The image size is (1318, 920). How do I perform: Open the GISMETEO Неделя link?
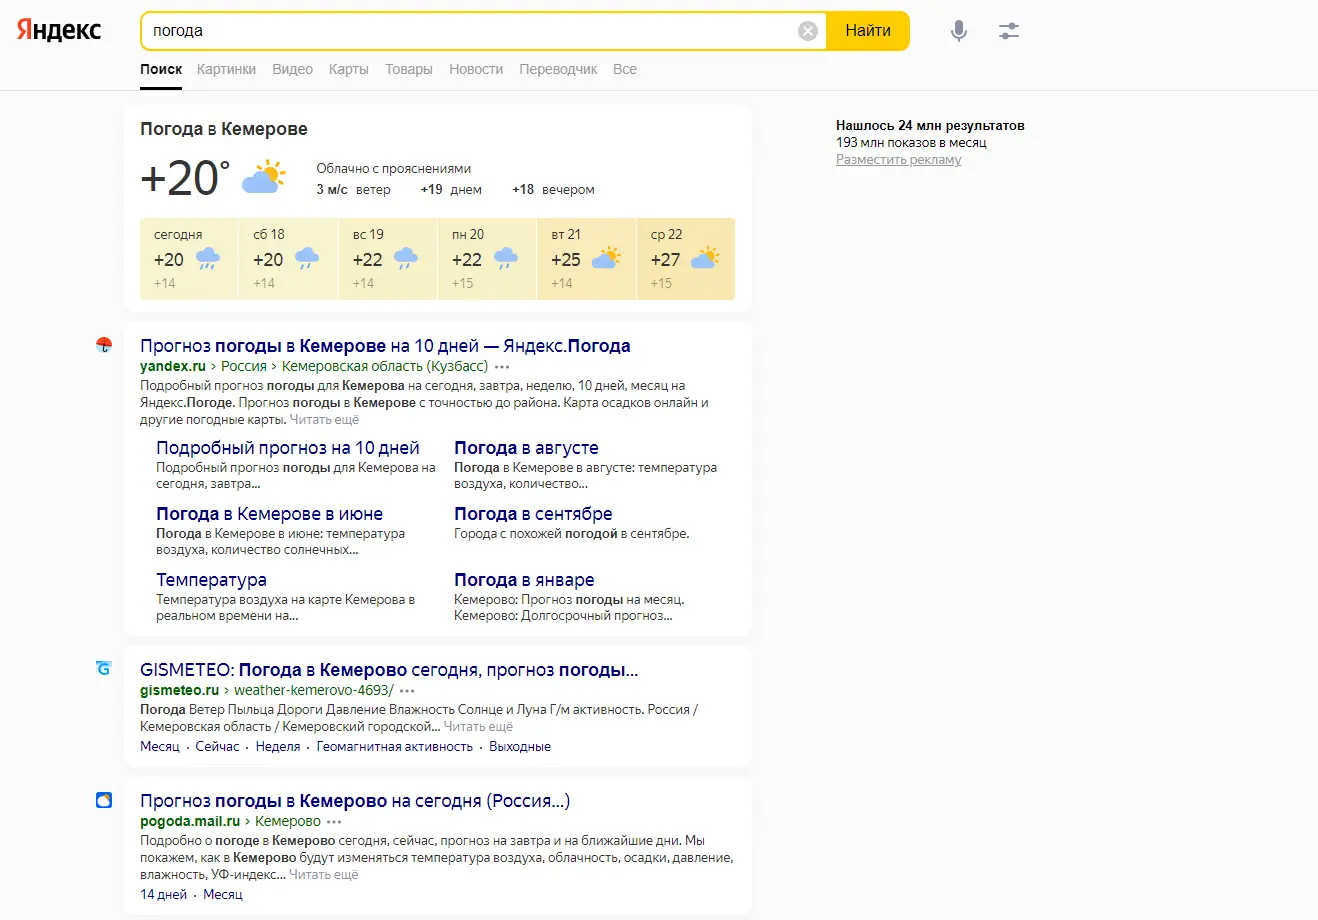coord(278,747)
